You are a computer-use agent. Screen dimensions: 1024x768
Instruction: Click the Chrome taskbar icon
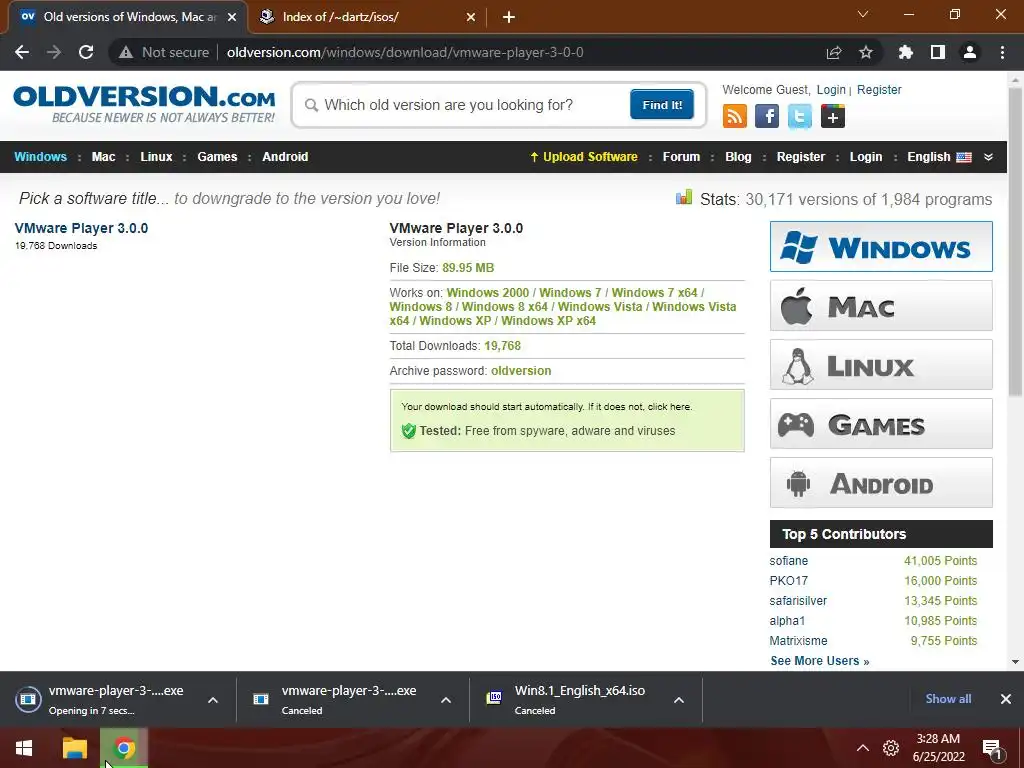click(x=124, y=748)
